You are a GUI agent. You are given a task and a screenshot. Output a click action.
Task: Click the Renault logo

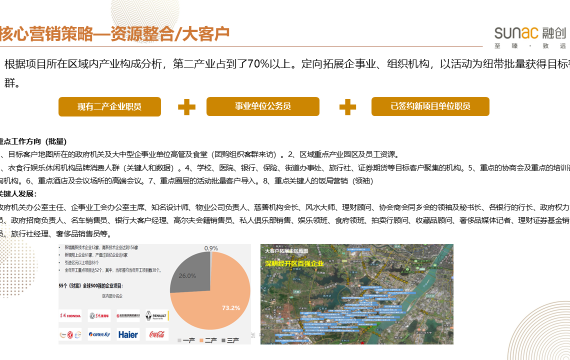click(157, 316)
